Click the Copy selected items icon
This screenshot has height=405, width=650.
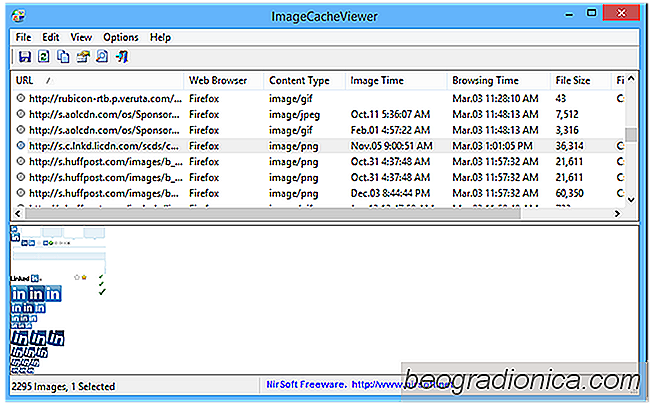[62, 57]
